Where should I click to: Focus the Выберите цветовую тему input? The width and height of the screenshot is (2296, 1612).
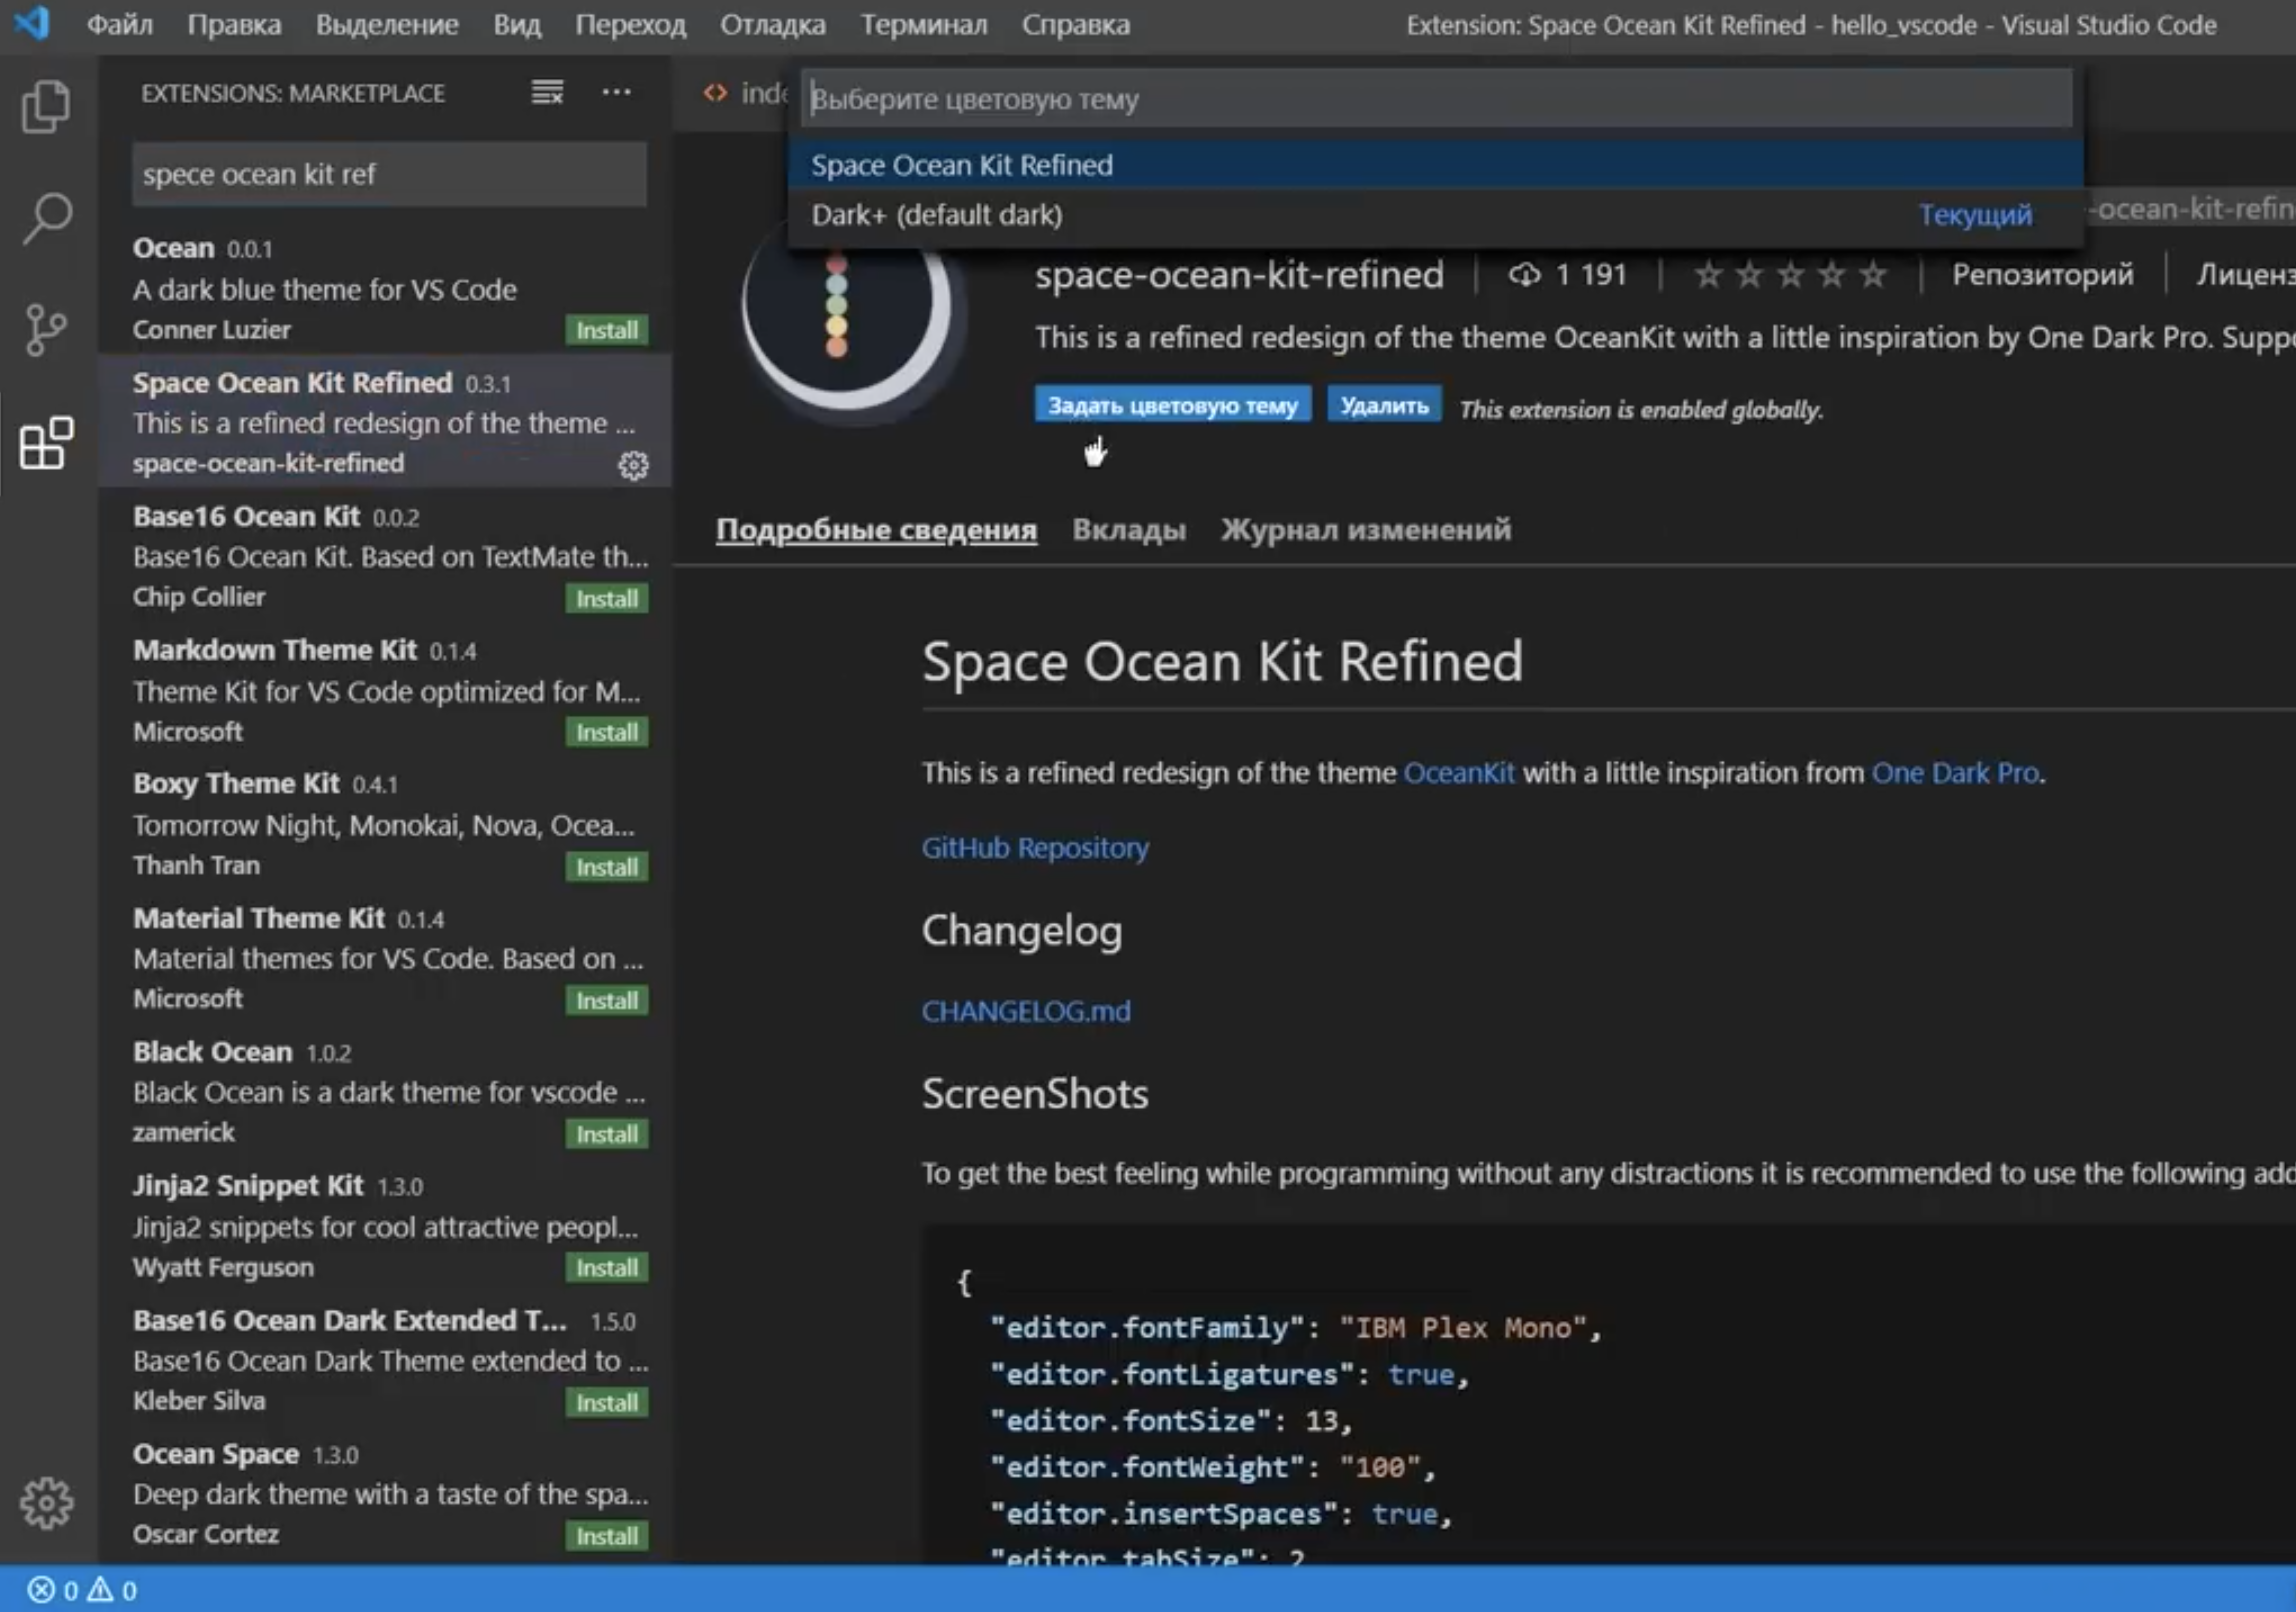tap(1436, 98)
